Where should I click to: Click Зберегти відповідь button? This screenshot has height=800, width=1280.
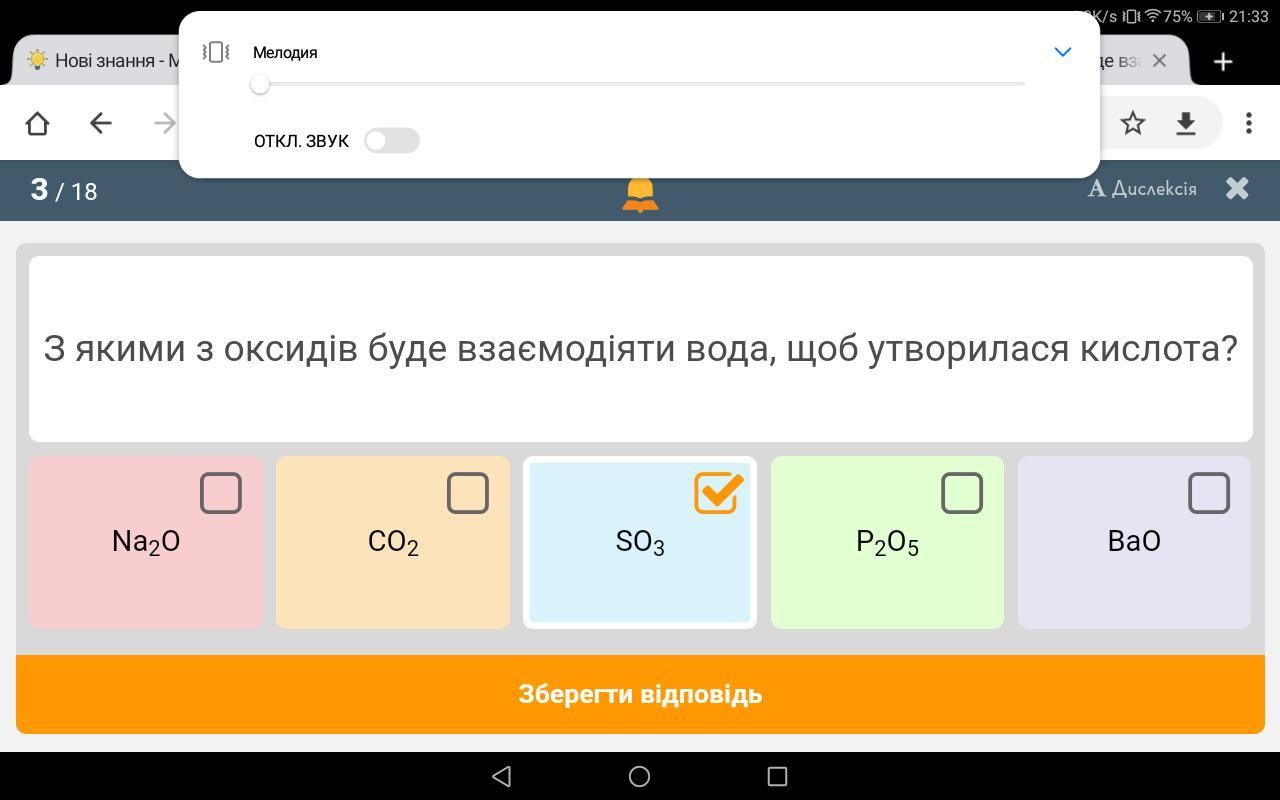click(x=640, y=694)
